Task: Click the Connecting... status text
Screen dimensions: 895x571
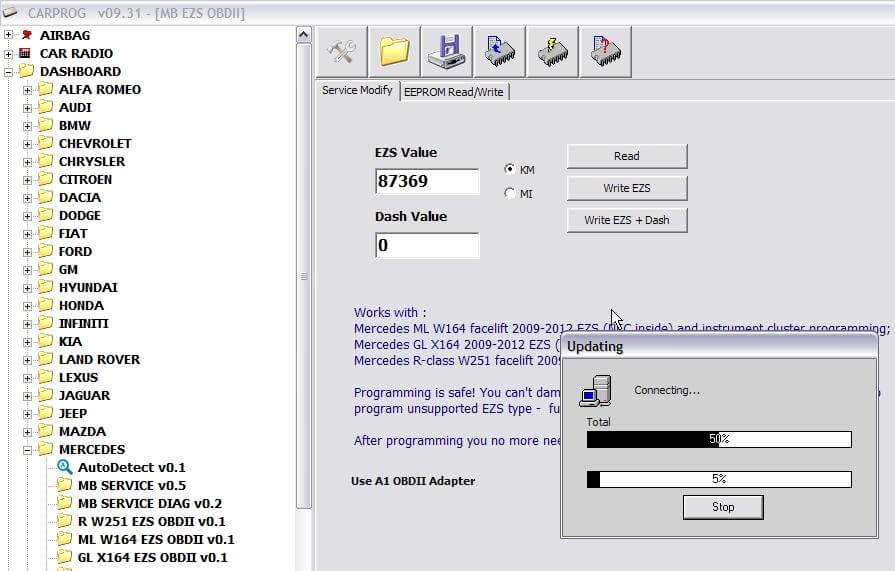Action: point(667,391)
